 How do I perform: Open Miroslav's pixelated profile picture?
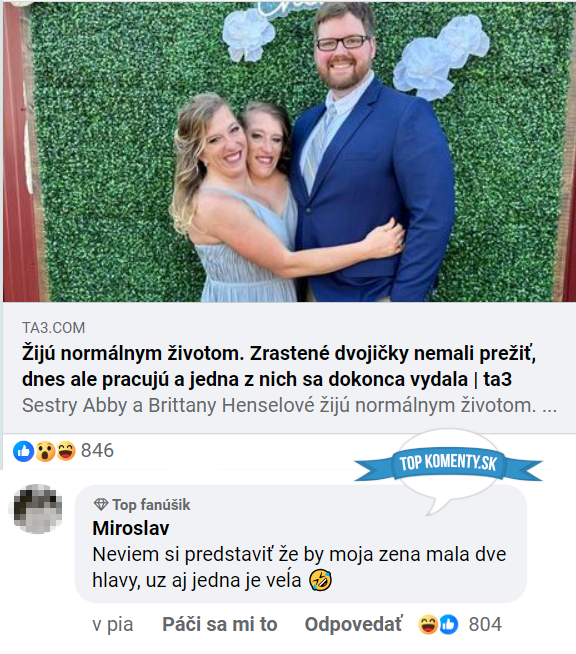pos(38,509)
